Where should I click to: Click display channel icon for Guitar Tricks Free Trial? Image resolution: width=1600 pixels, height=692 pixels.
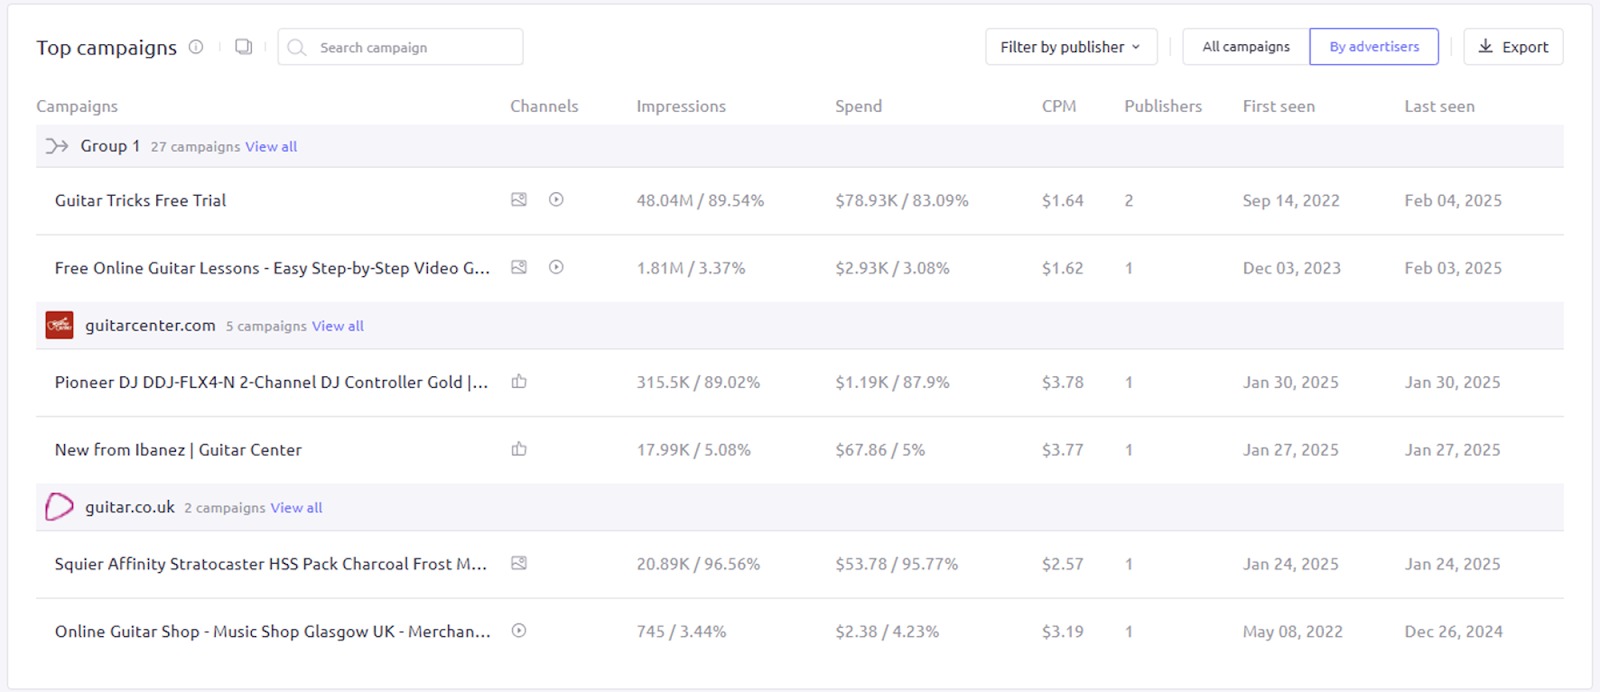tap(519, 200)
